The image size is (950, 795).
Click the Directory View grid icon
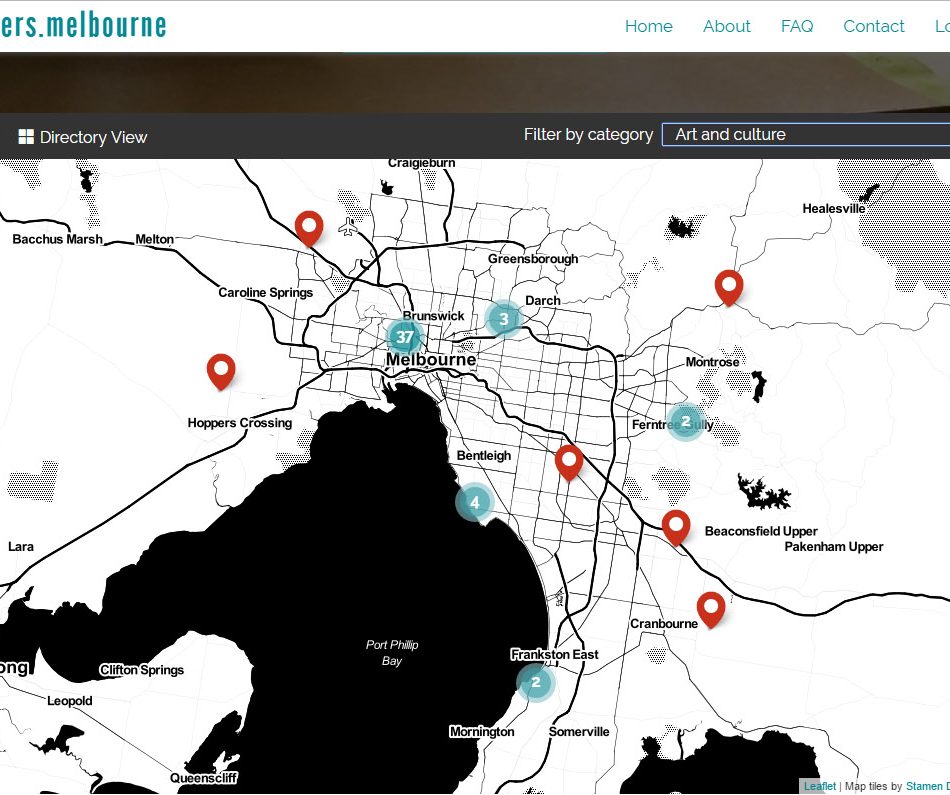[x=26, y=137]
